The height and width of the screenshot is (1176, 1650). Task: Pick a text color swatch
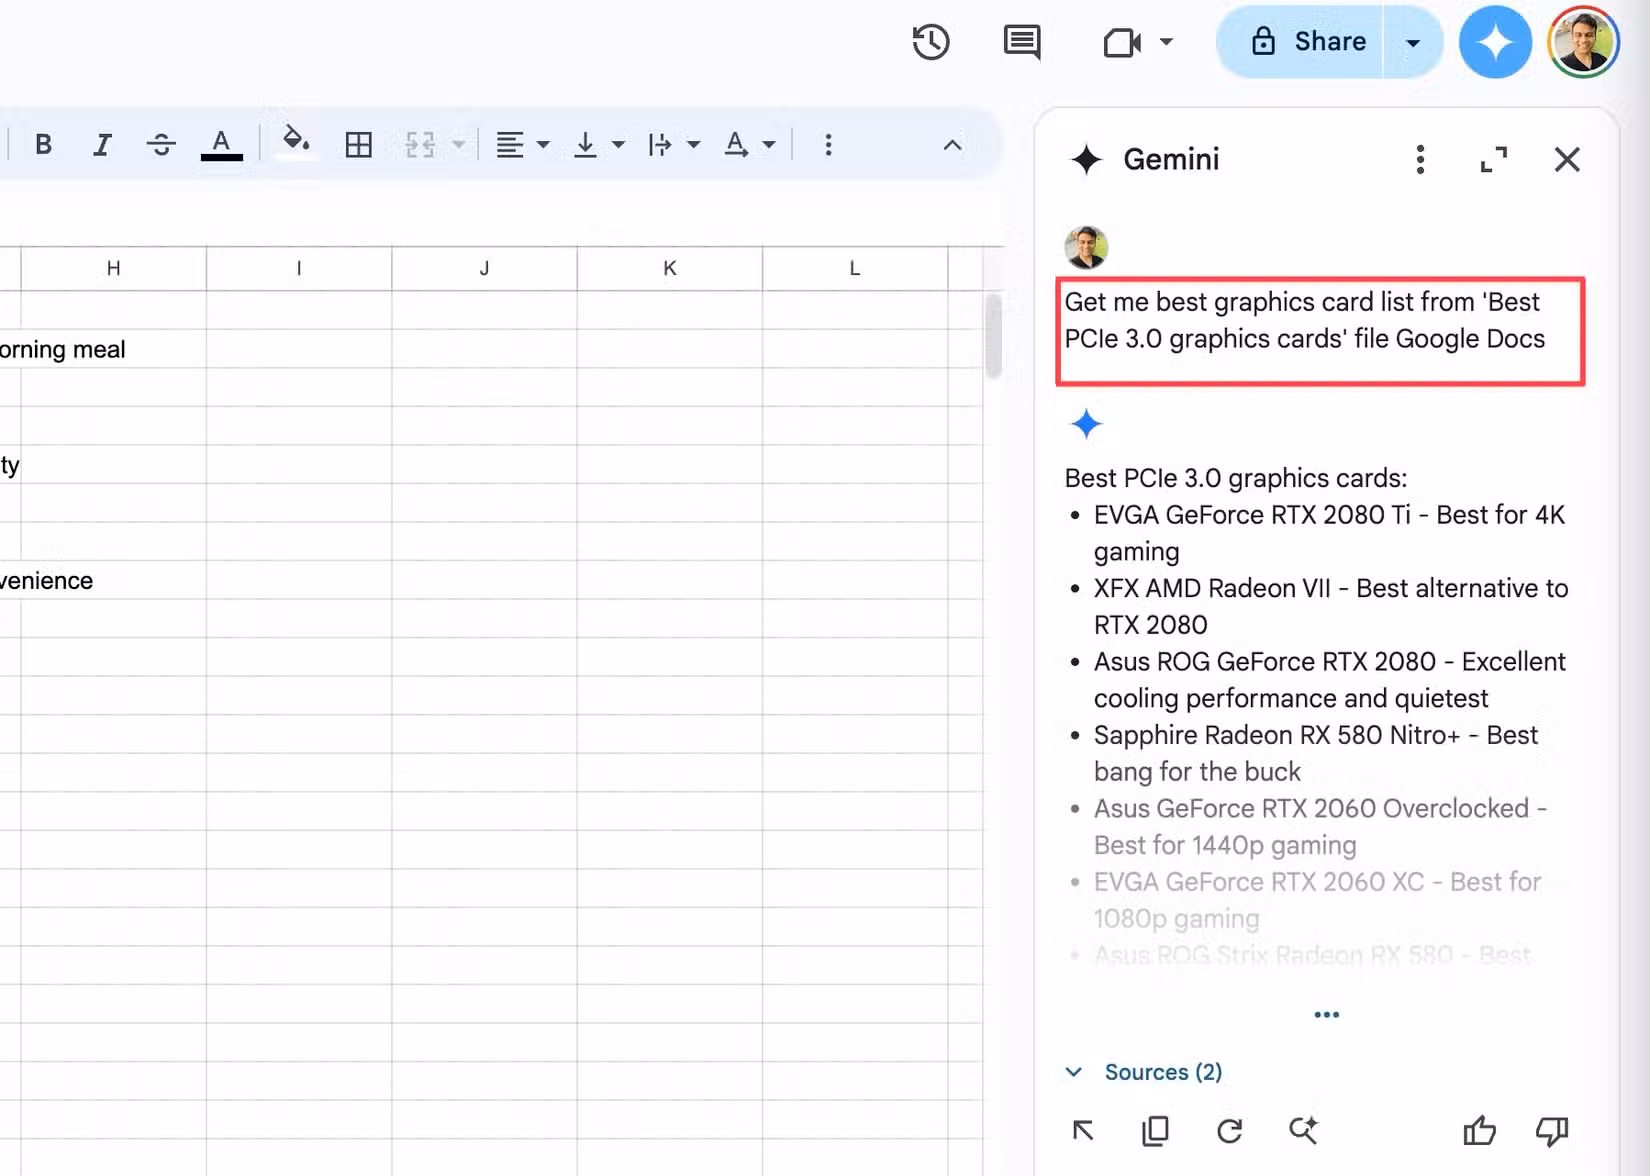pyautogui.click(x=221, y=144)
